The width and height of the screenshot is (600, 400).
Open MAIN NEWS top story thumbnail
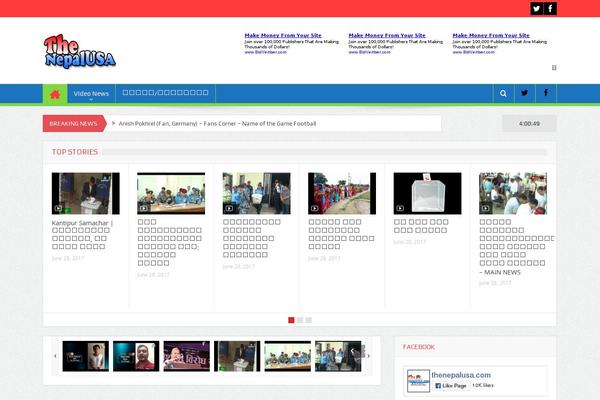(513, 193)
